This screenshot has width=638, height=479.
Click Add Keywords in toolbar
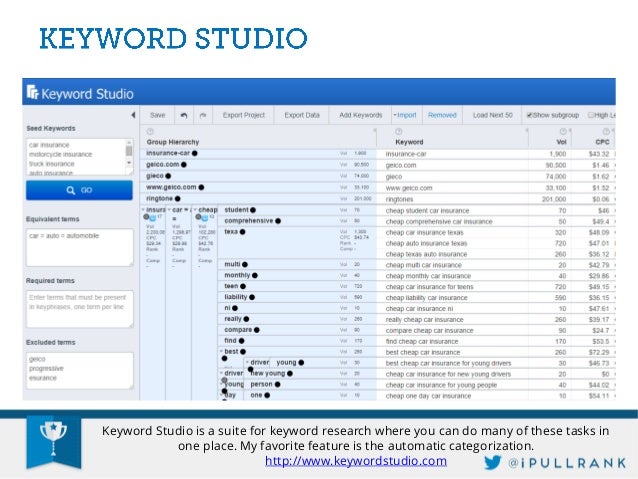click(361, 115)
